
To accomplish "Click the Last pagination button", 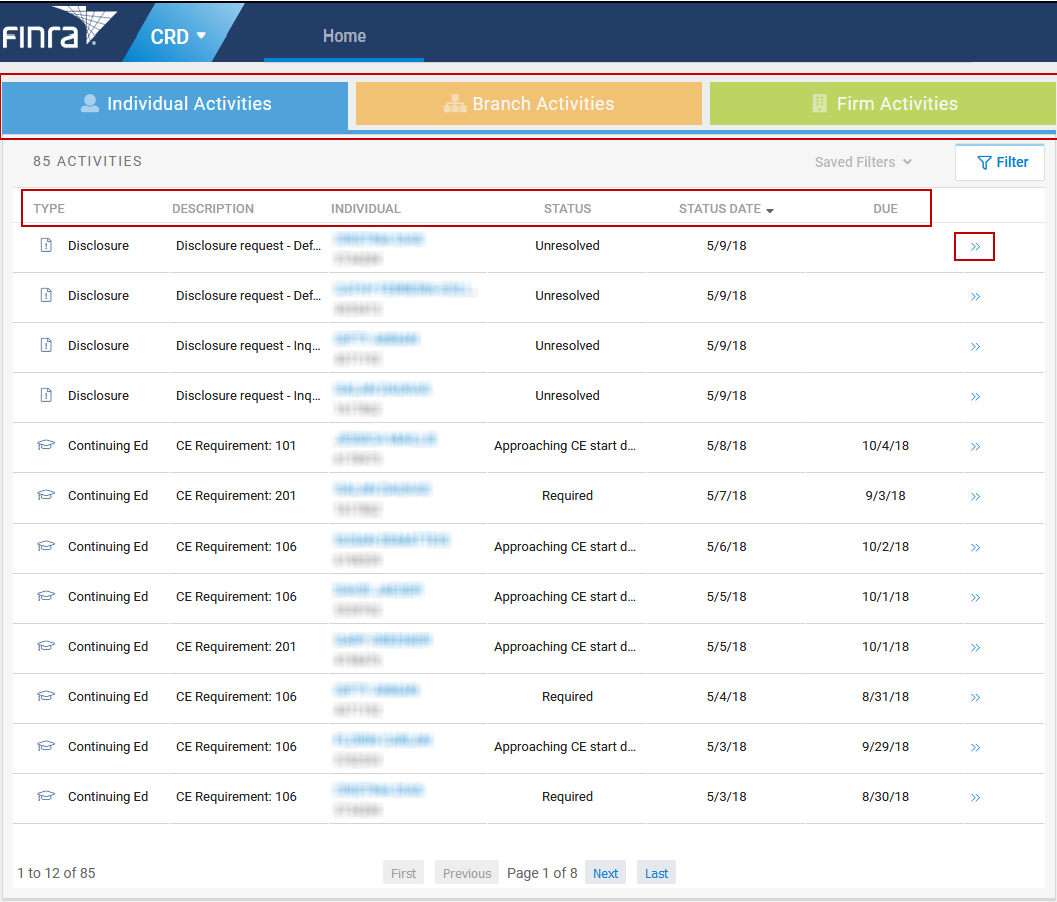I will 656,872.
